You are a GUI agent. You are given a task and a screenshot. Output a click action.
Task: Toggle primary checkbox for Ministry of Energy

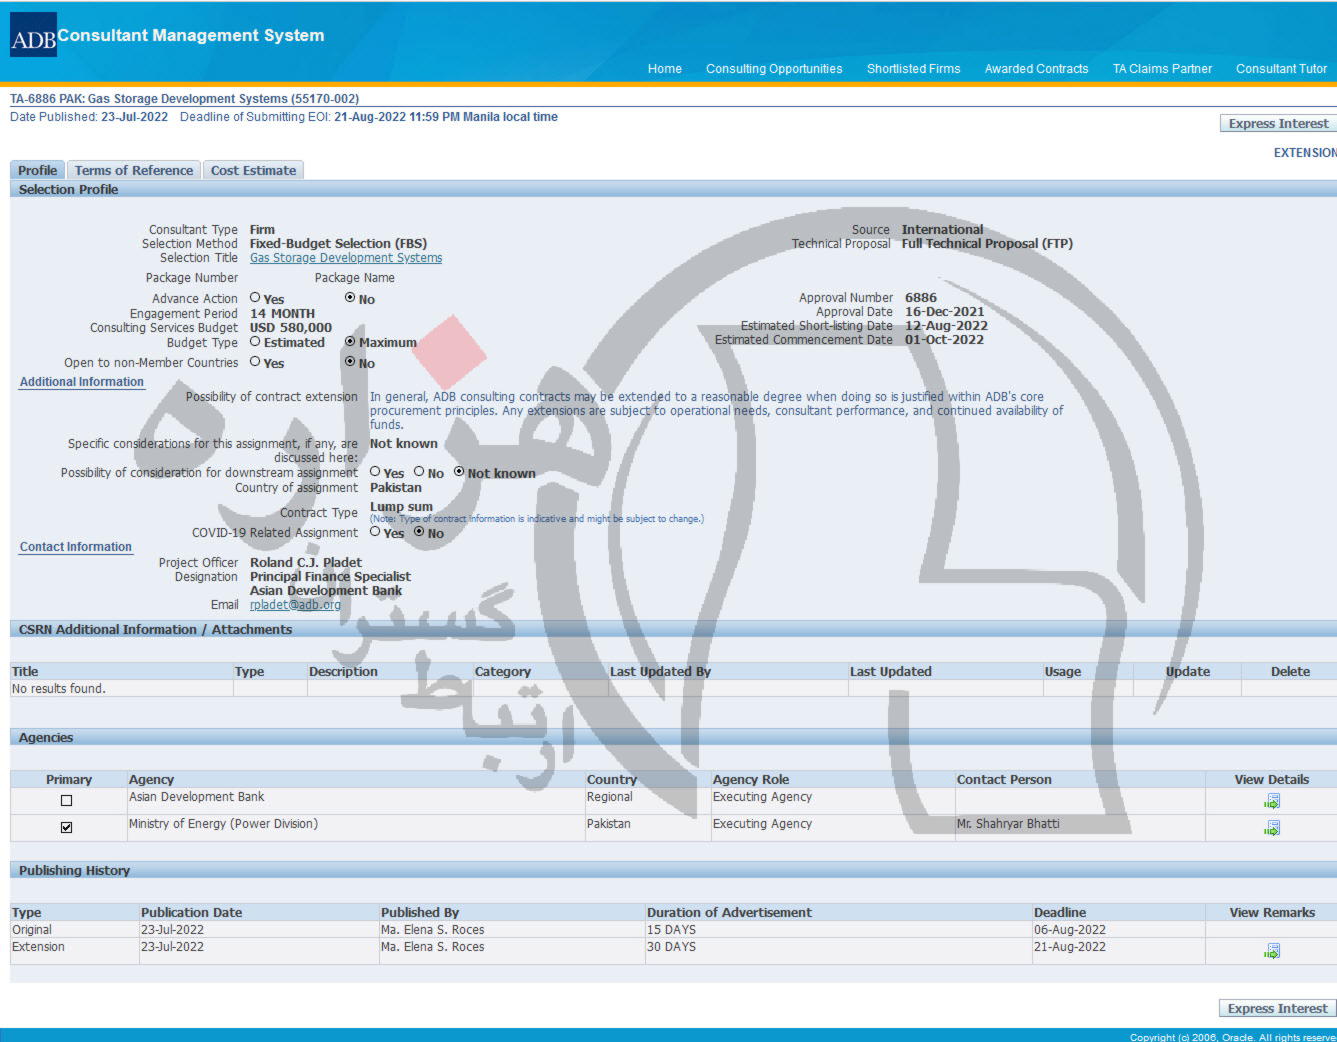pyautogui.click(x=67, y=828)
